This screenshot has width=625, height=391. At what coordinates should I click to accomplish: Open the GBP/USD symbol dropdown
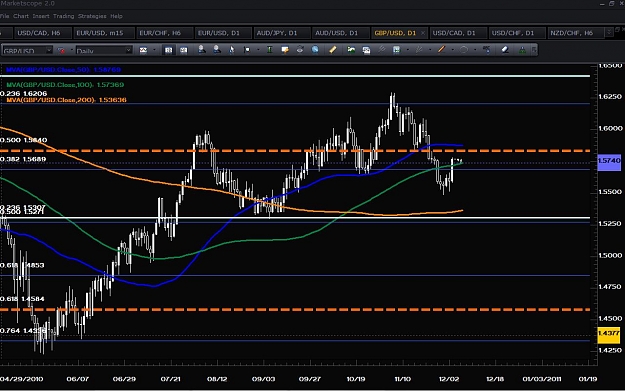click(x=49, y=50)
